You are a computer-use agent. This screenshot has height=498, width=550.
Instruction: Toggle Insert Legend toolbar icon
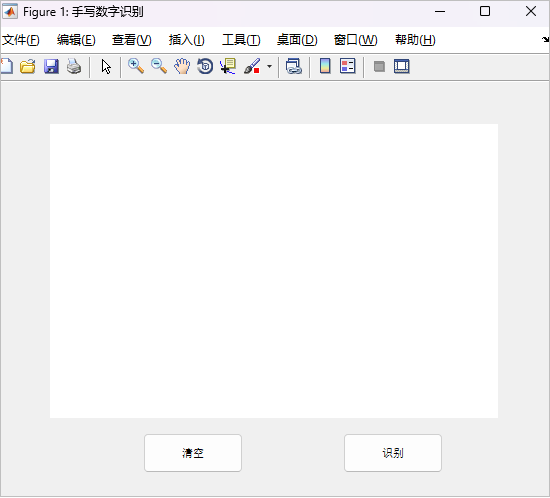click(x=348, y=66)
